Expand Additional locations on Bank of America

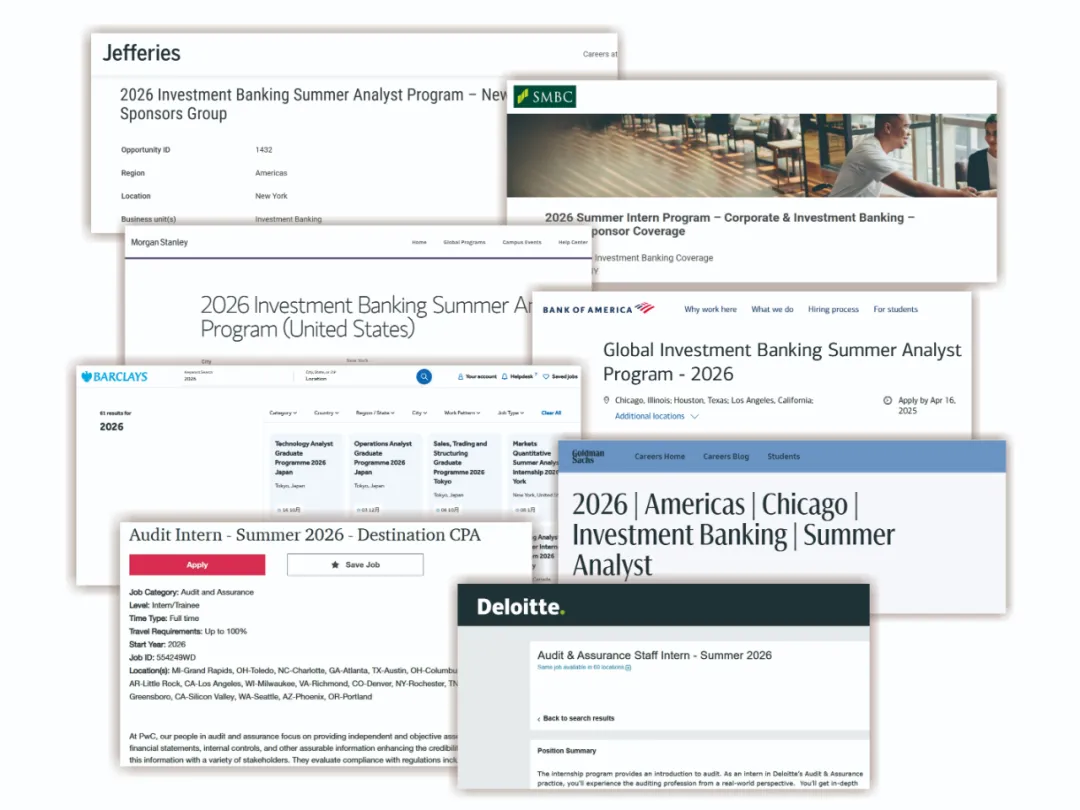[656, 416]
